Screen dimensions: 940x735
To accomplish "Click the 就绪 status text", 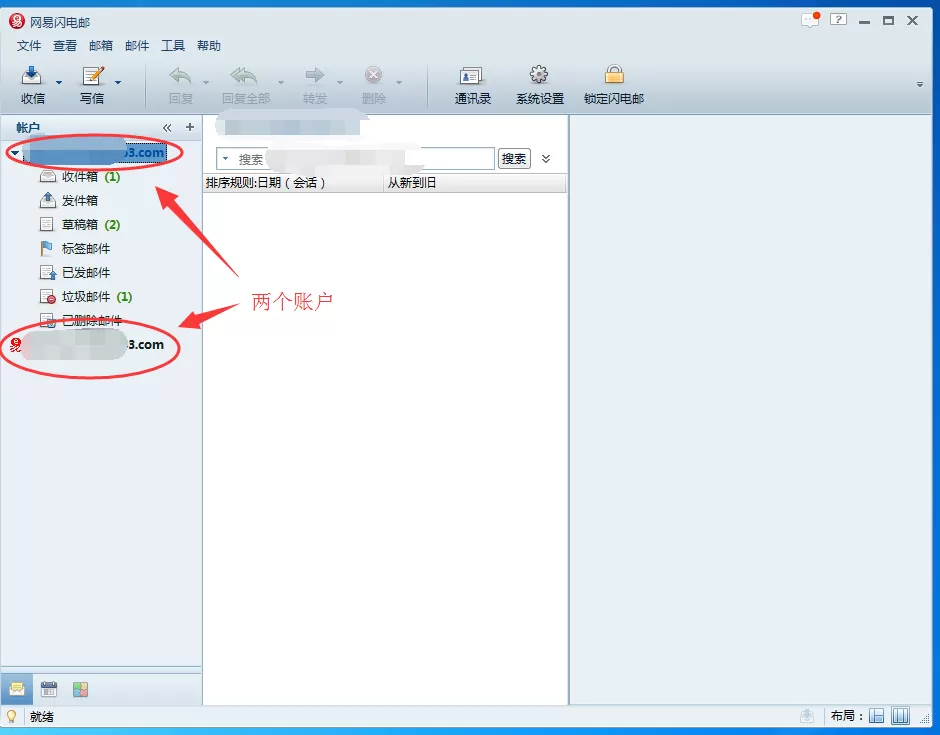I will click(41, 716).
